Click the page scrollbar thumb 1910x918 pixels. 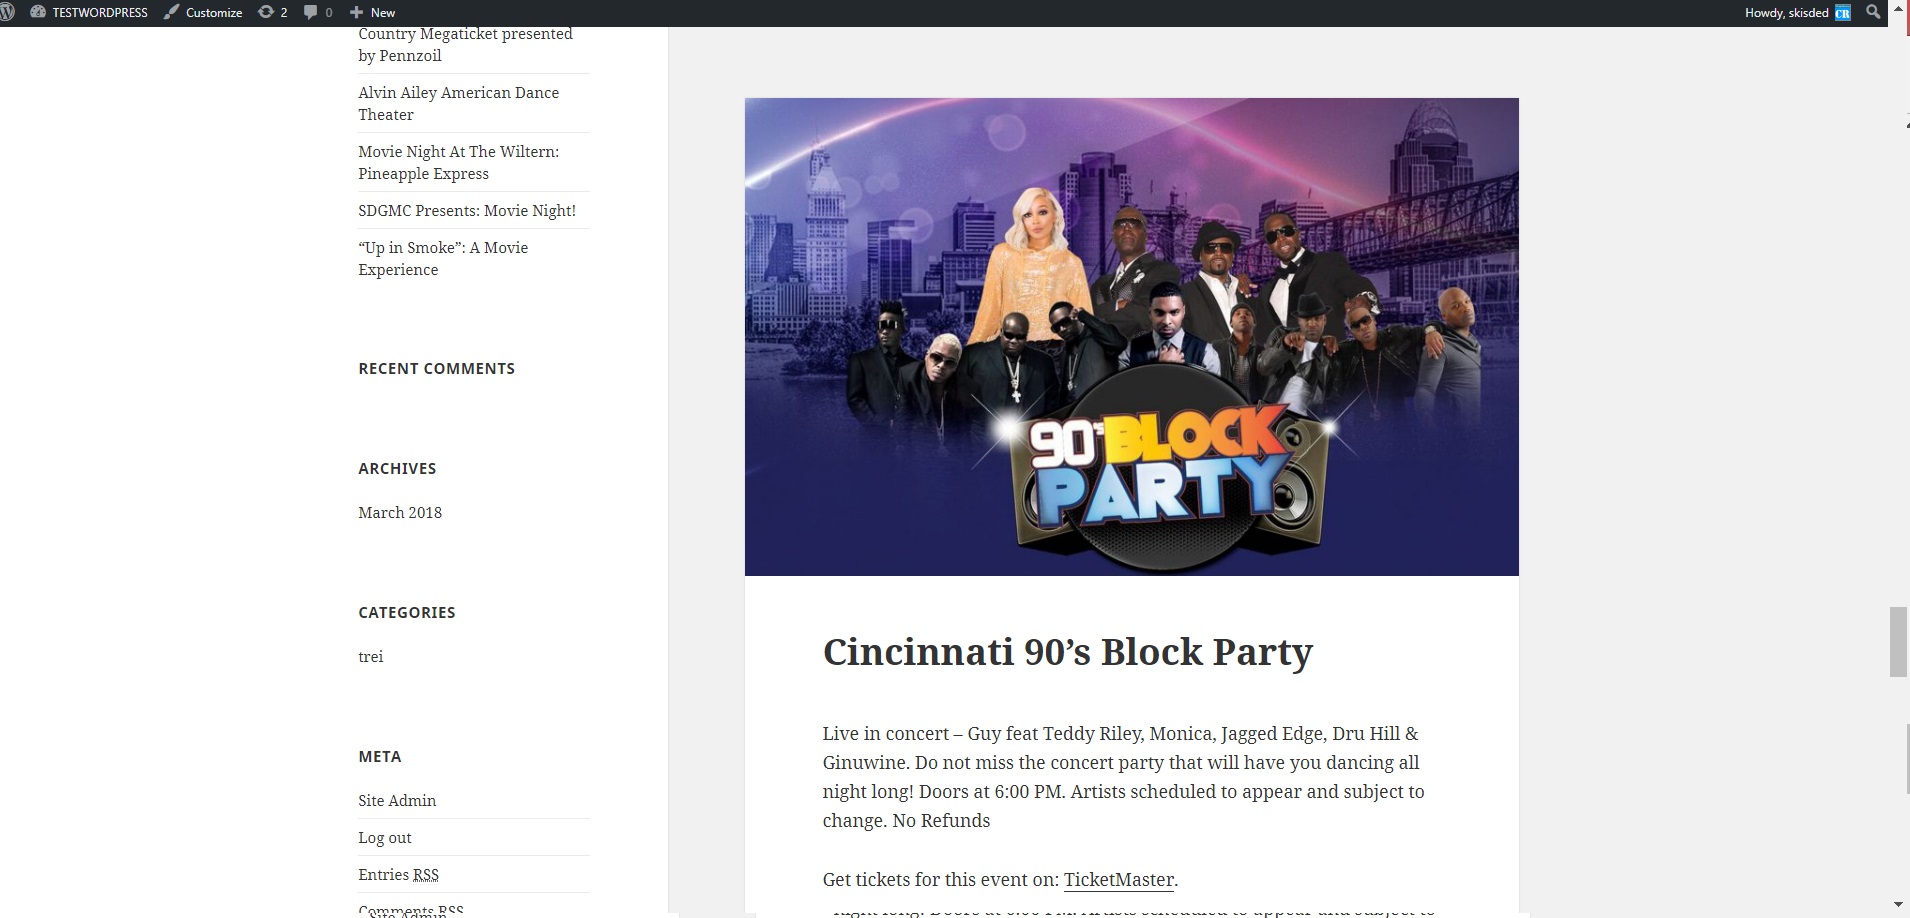(x=1898, y=641)
